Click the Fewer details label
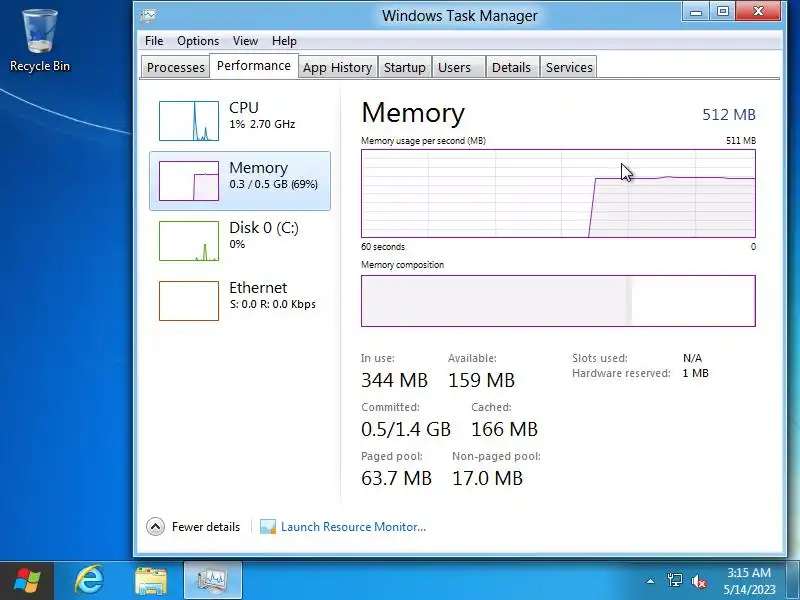Image resolution: width=800 pixels, height=600 pixels. pos(206,527)
